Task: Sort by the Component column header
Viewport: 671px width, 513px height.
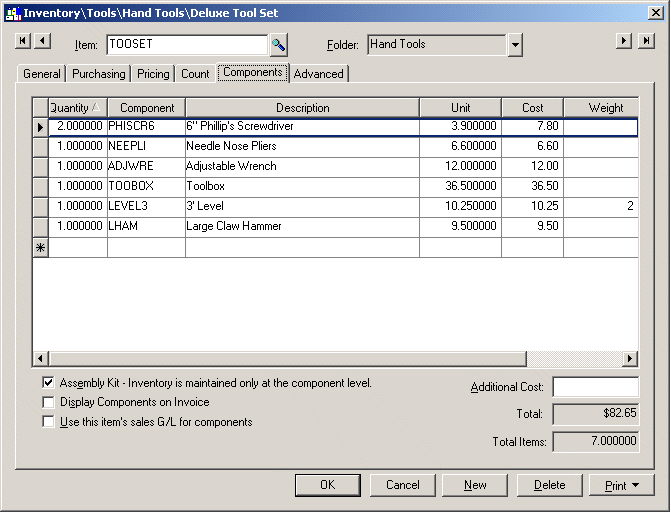Action: [147, 107]
